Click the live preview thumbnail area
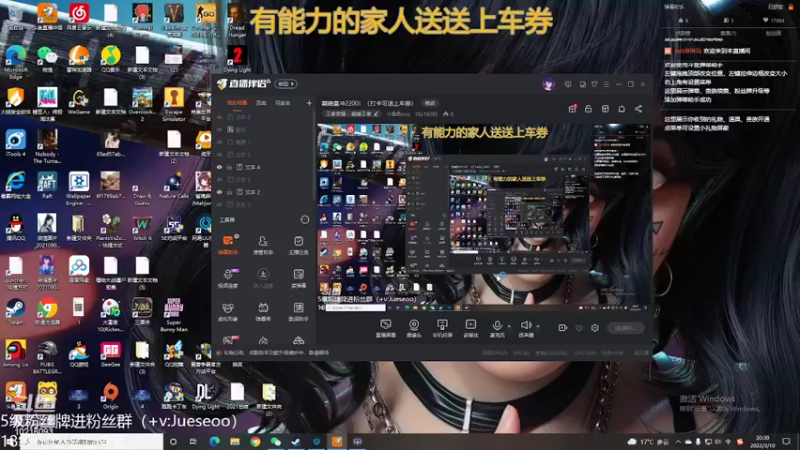The height and width of the screenshot is (450, 800). 483,217
